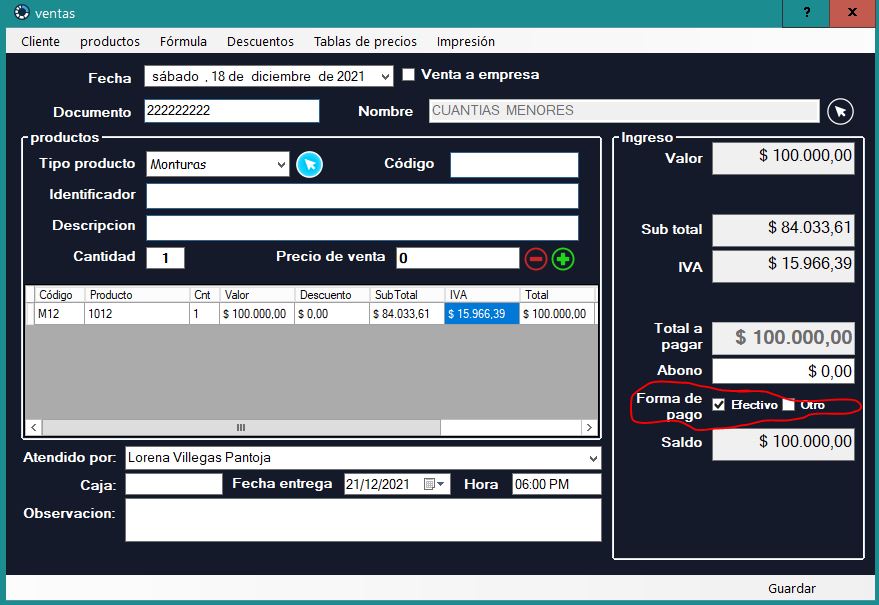This screenshot has height=605, width=879.
Task: Click the ventas app icon in title bar
Action: point(21,12)
